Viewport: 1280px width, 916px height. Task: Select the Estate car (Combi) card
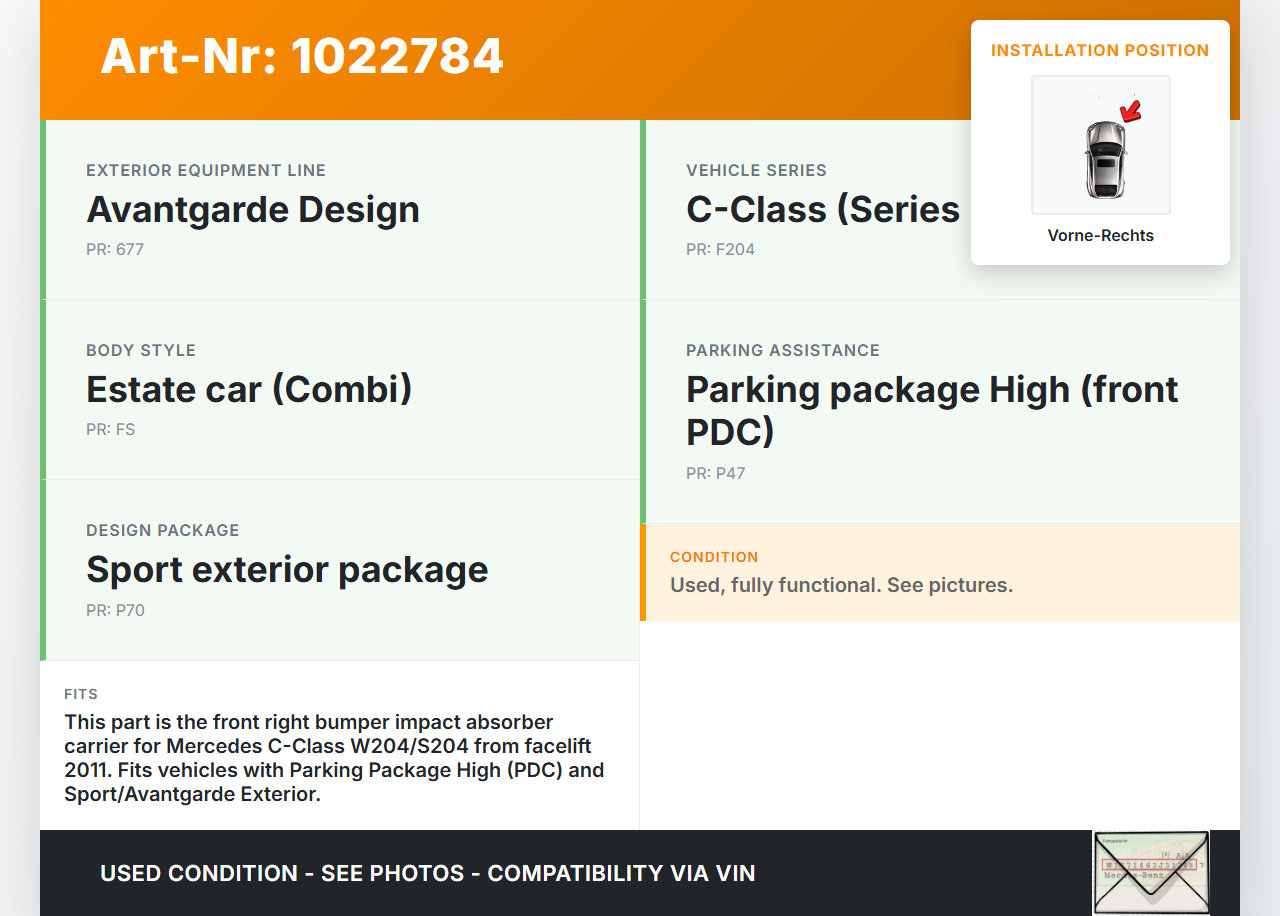pos(341,390)
